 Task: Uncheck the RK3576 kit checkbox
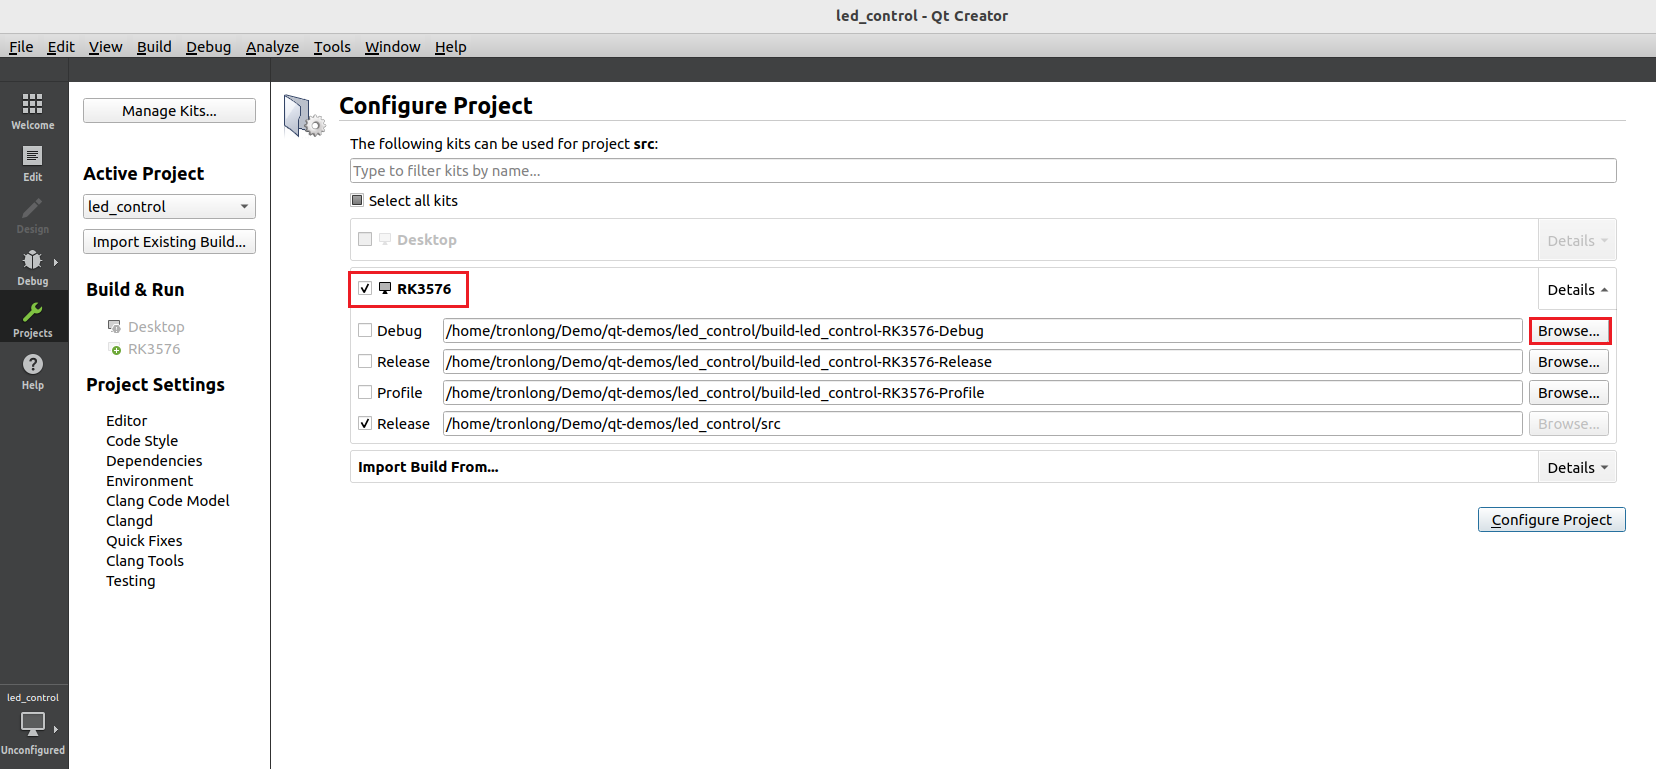click(365, 289)
